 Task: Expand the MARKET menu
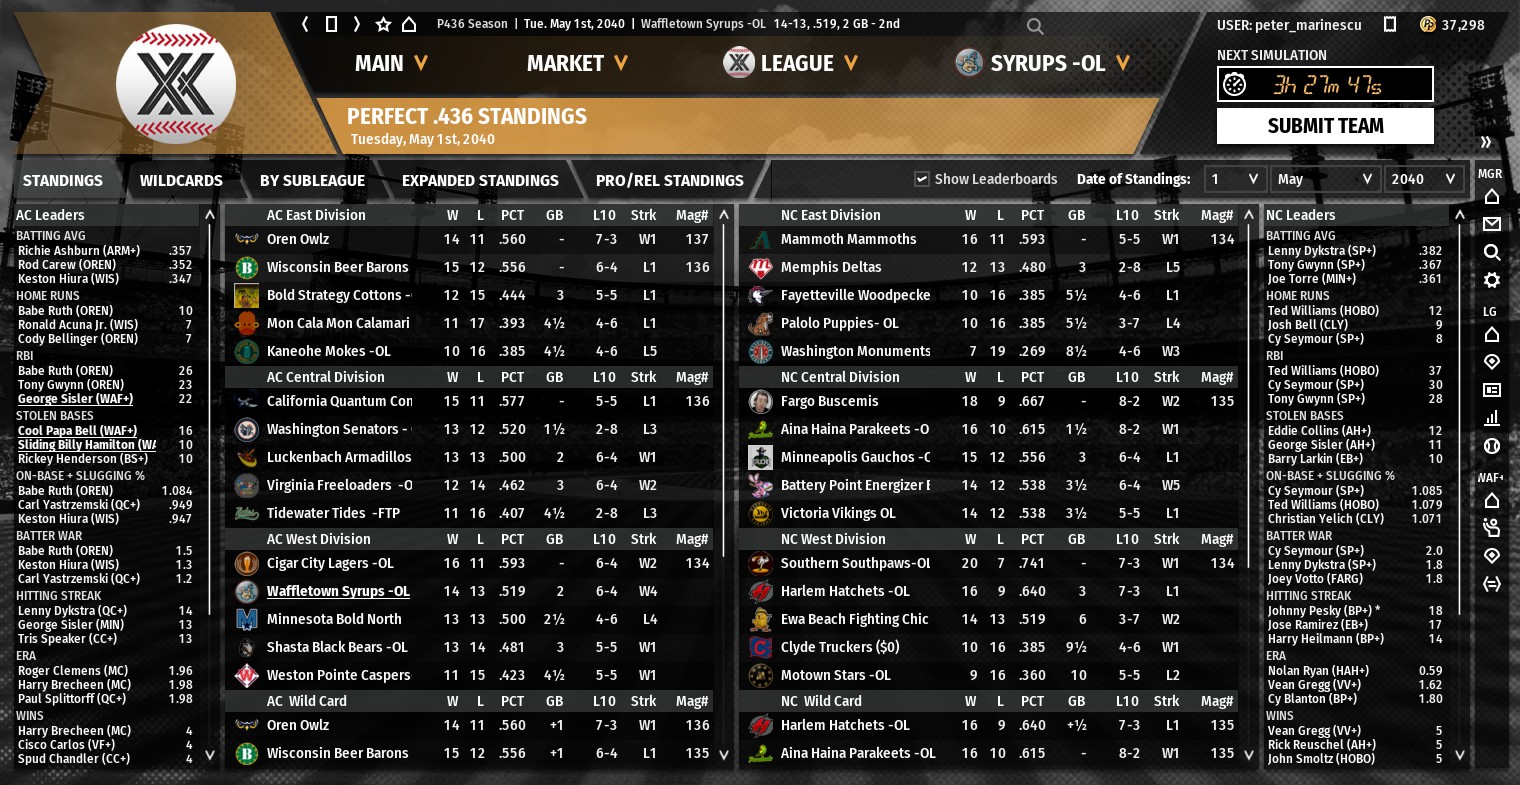(577, 63)
